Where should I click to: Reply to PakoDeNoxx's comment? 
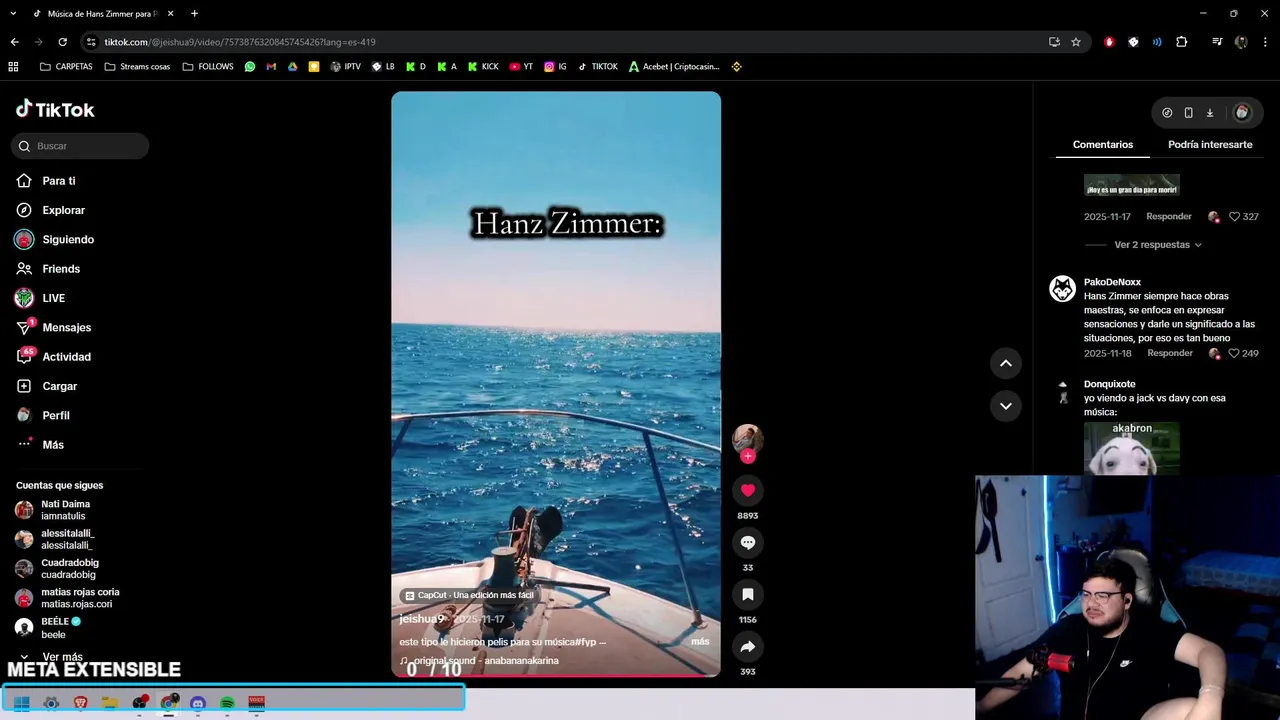pos(1170,353)
